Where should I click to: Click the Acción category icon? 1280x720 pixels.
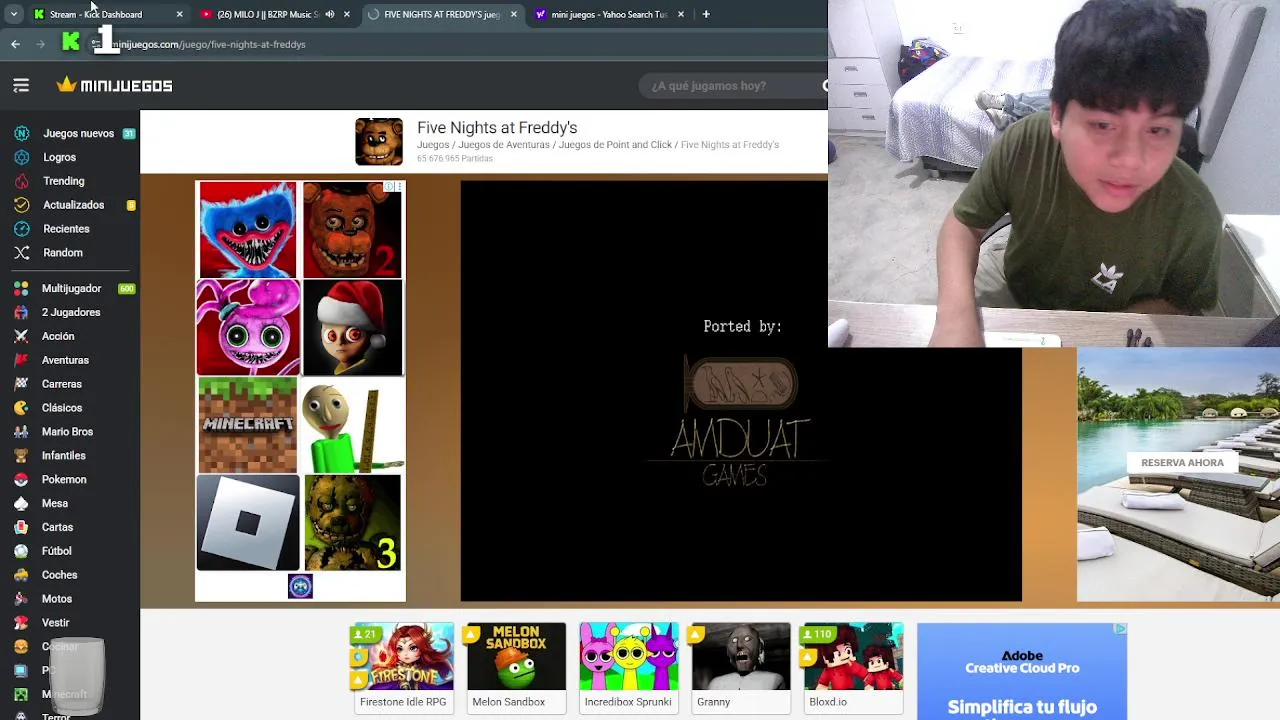pos(21,336)
